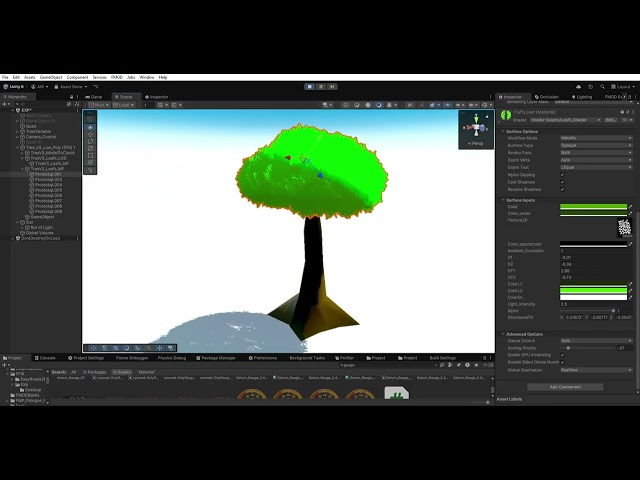Click the shader Edit button

(x=611, y=120)
